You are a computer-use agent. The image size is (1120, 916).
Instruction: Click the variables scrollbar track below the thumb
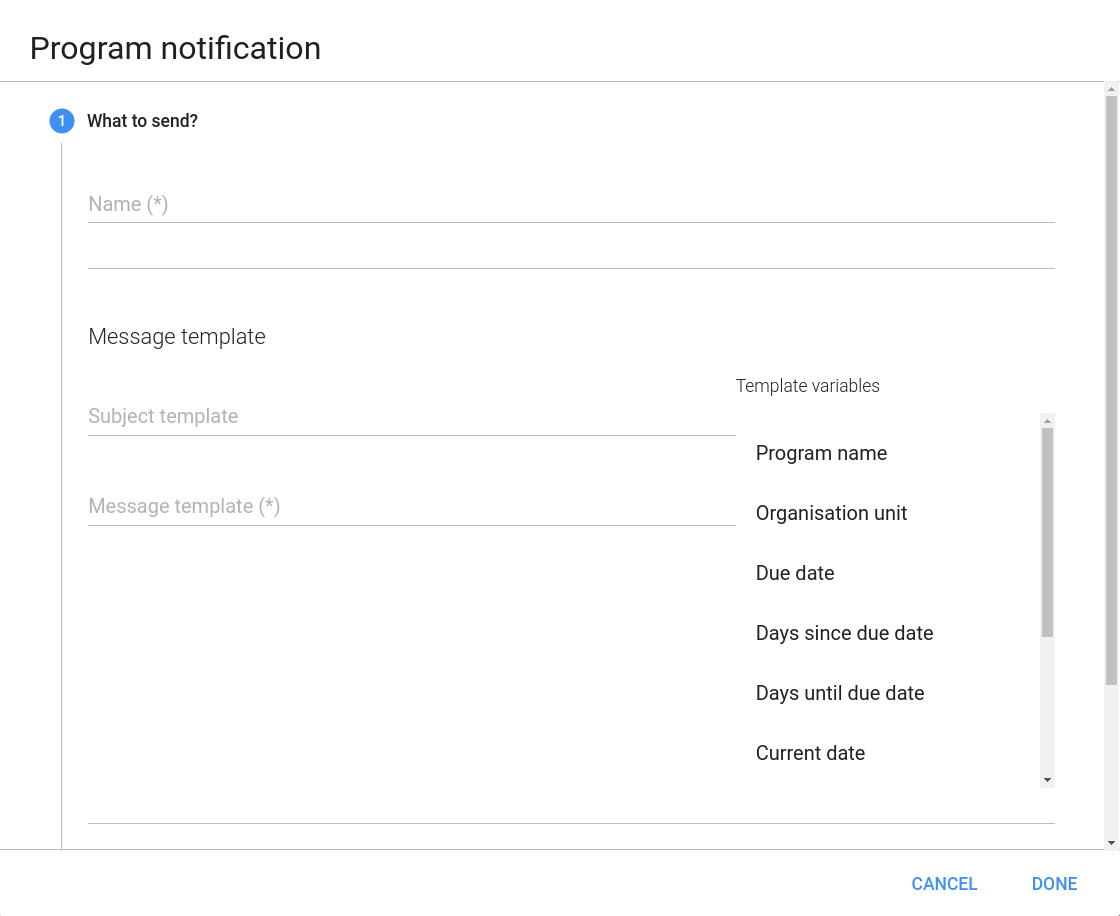1048,704
